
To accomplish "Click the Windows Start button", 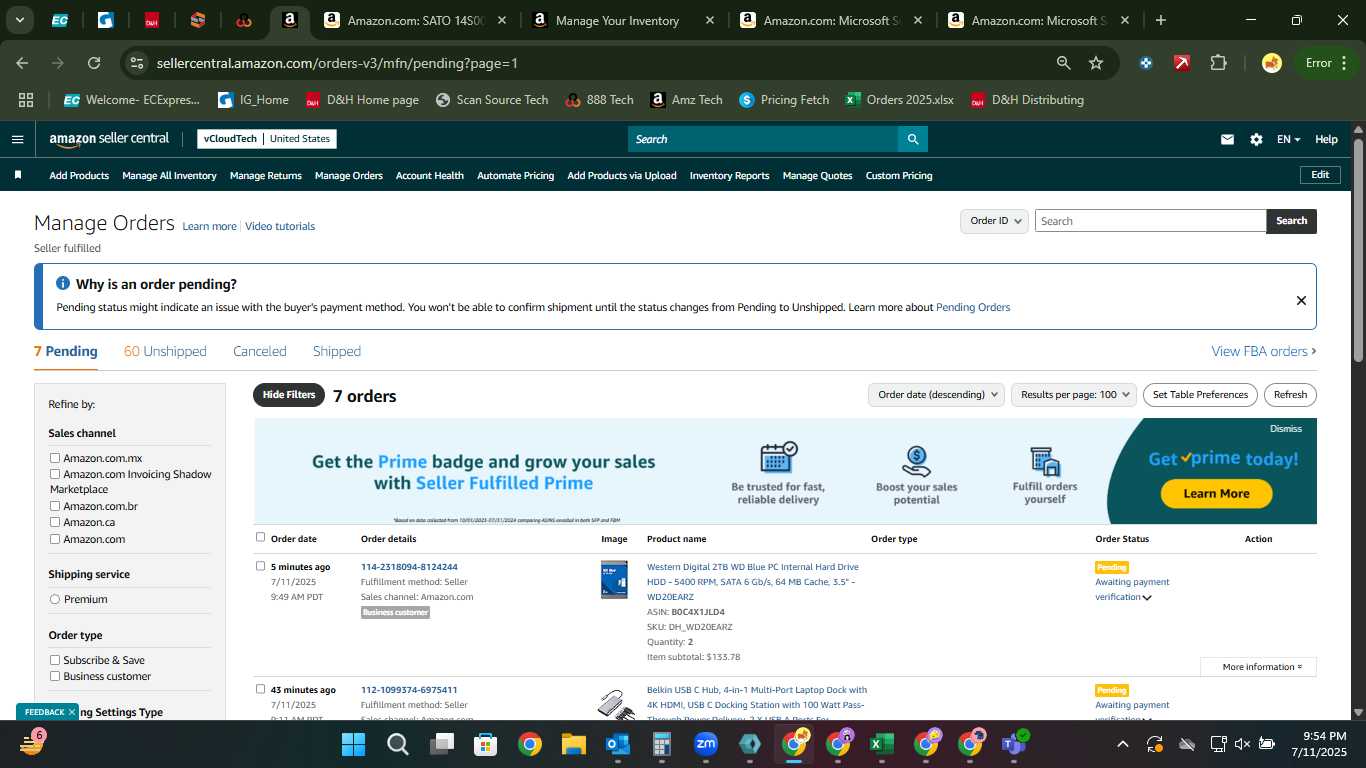I will pyautogui.click(x=353, y=744).
